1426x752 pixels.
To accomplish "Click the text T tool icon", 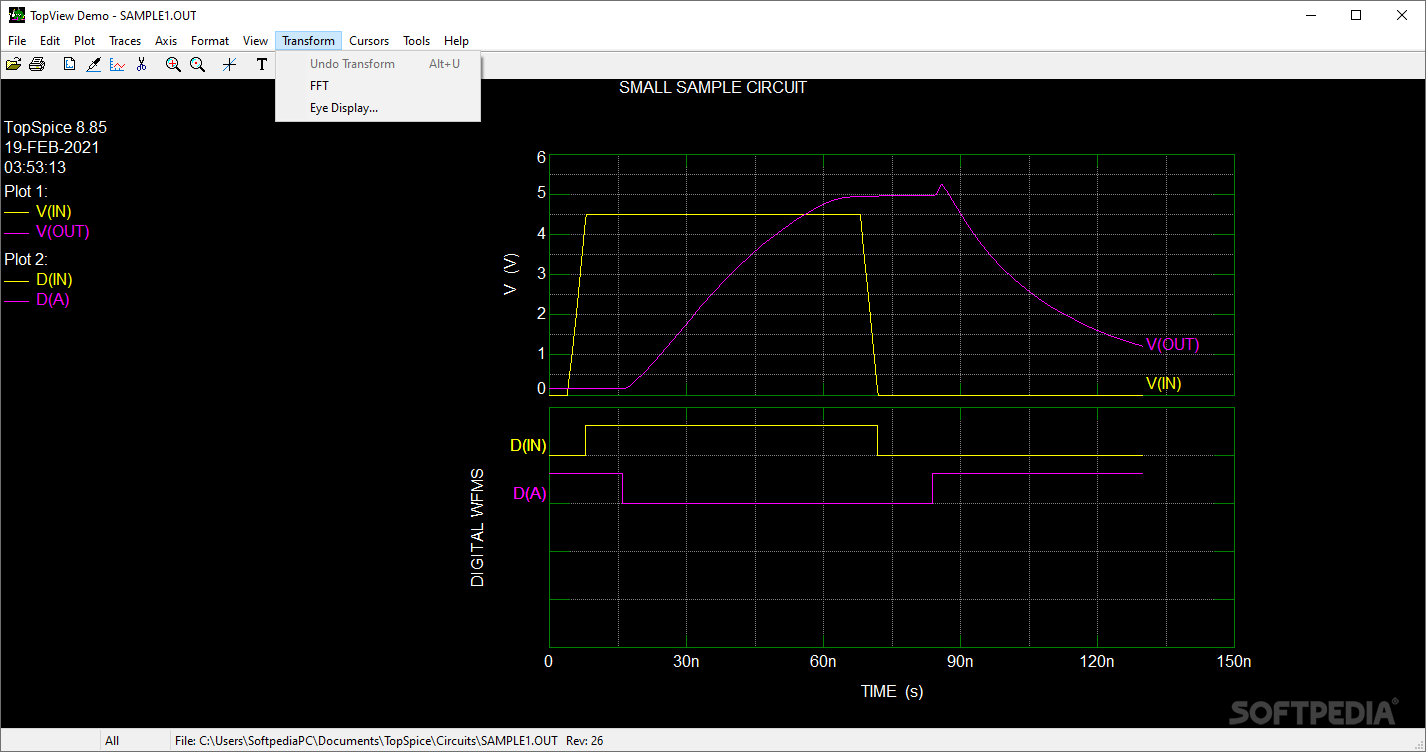I will pyautogui.click(x=262, y=64).
